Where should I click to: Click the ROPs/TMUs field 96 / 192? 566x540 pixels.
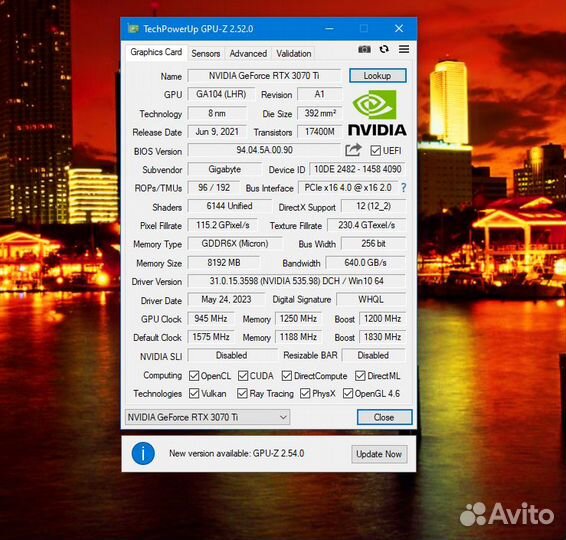[214, 188]
